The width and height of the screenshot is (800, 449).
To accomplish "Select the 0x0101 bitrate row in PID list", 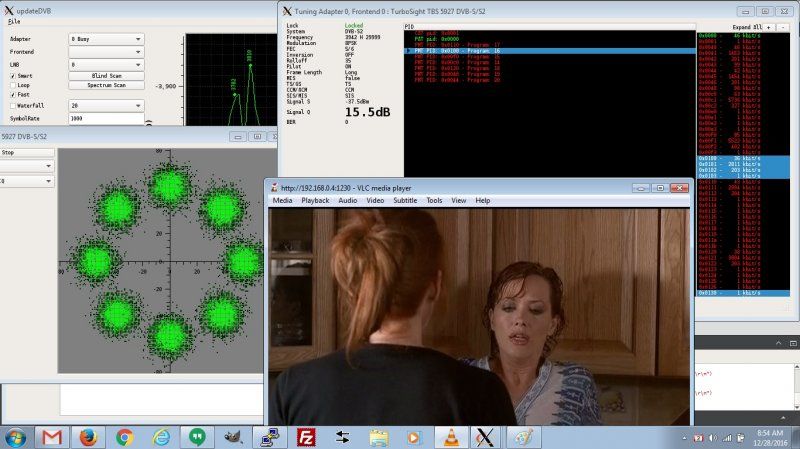I will (743, 164).
